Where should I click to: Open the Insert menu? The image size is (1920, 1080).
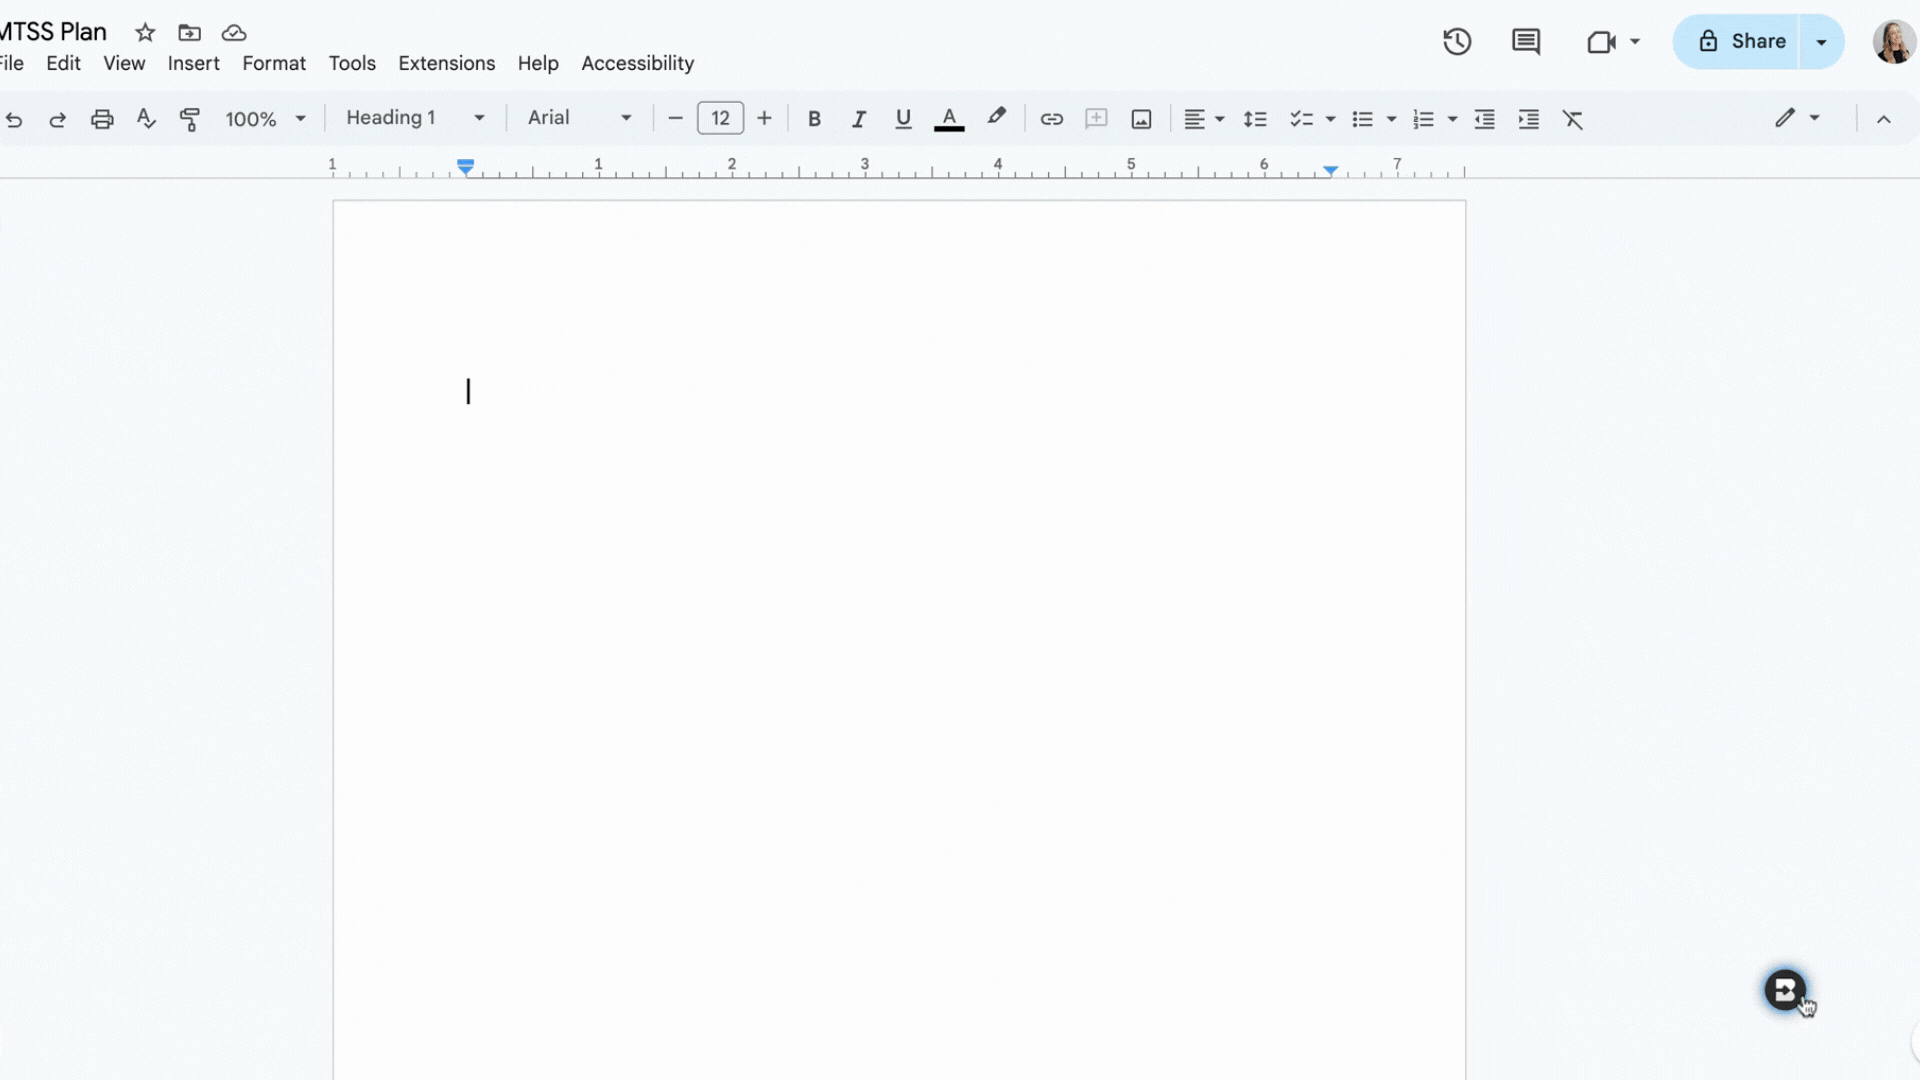coord(193,63)
